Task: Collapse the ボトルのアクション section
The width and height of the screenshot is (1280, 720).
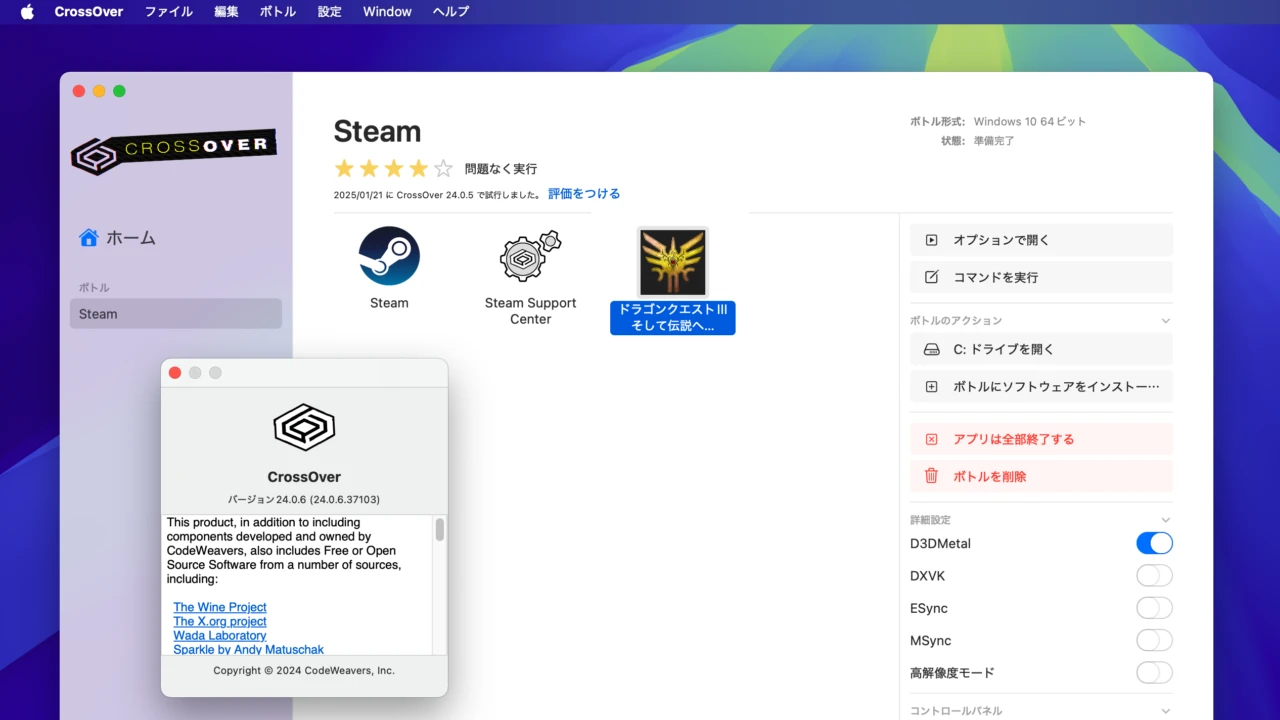Action: pos(1165,321)
